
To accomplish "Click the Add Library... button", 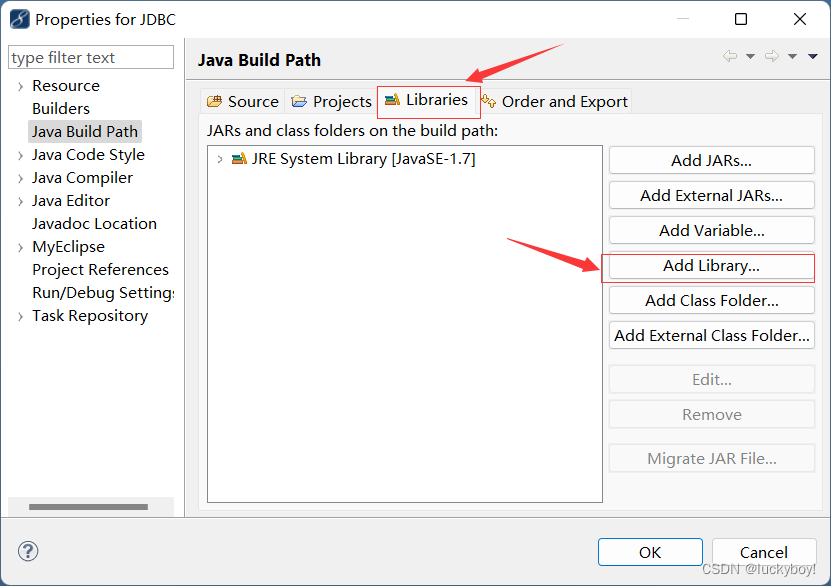I will point(711,265).
